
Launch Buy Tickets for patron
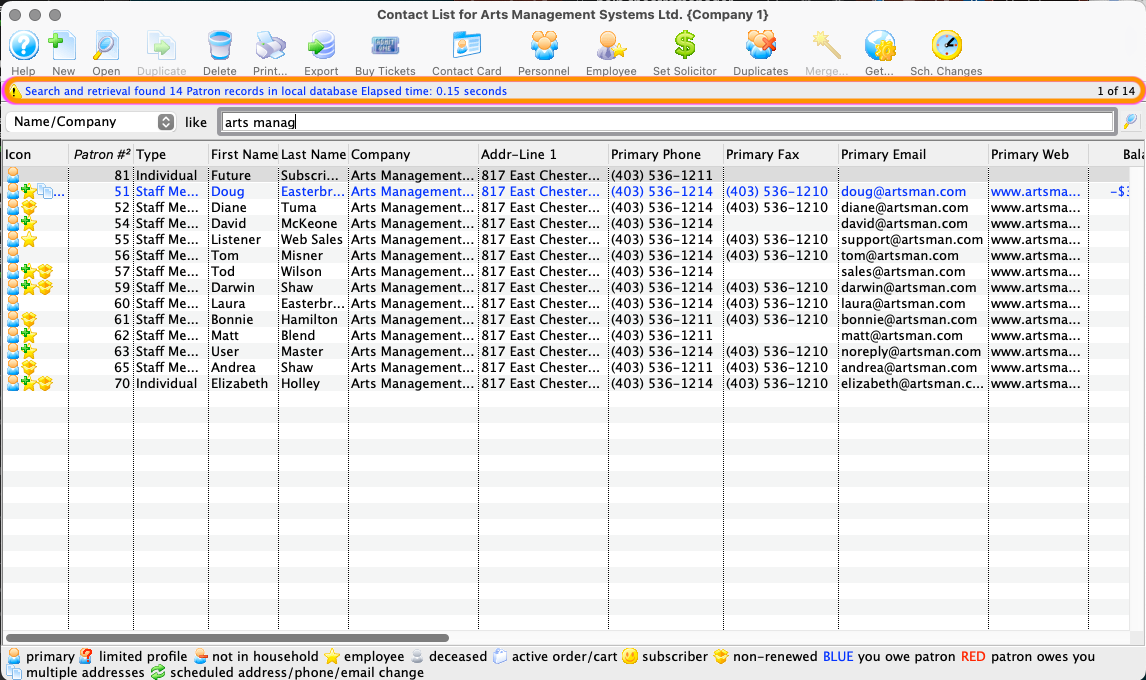[x=385, y=46]
